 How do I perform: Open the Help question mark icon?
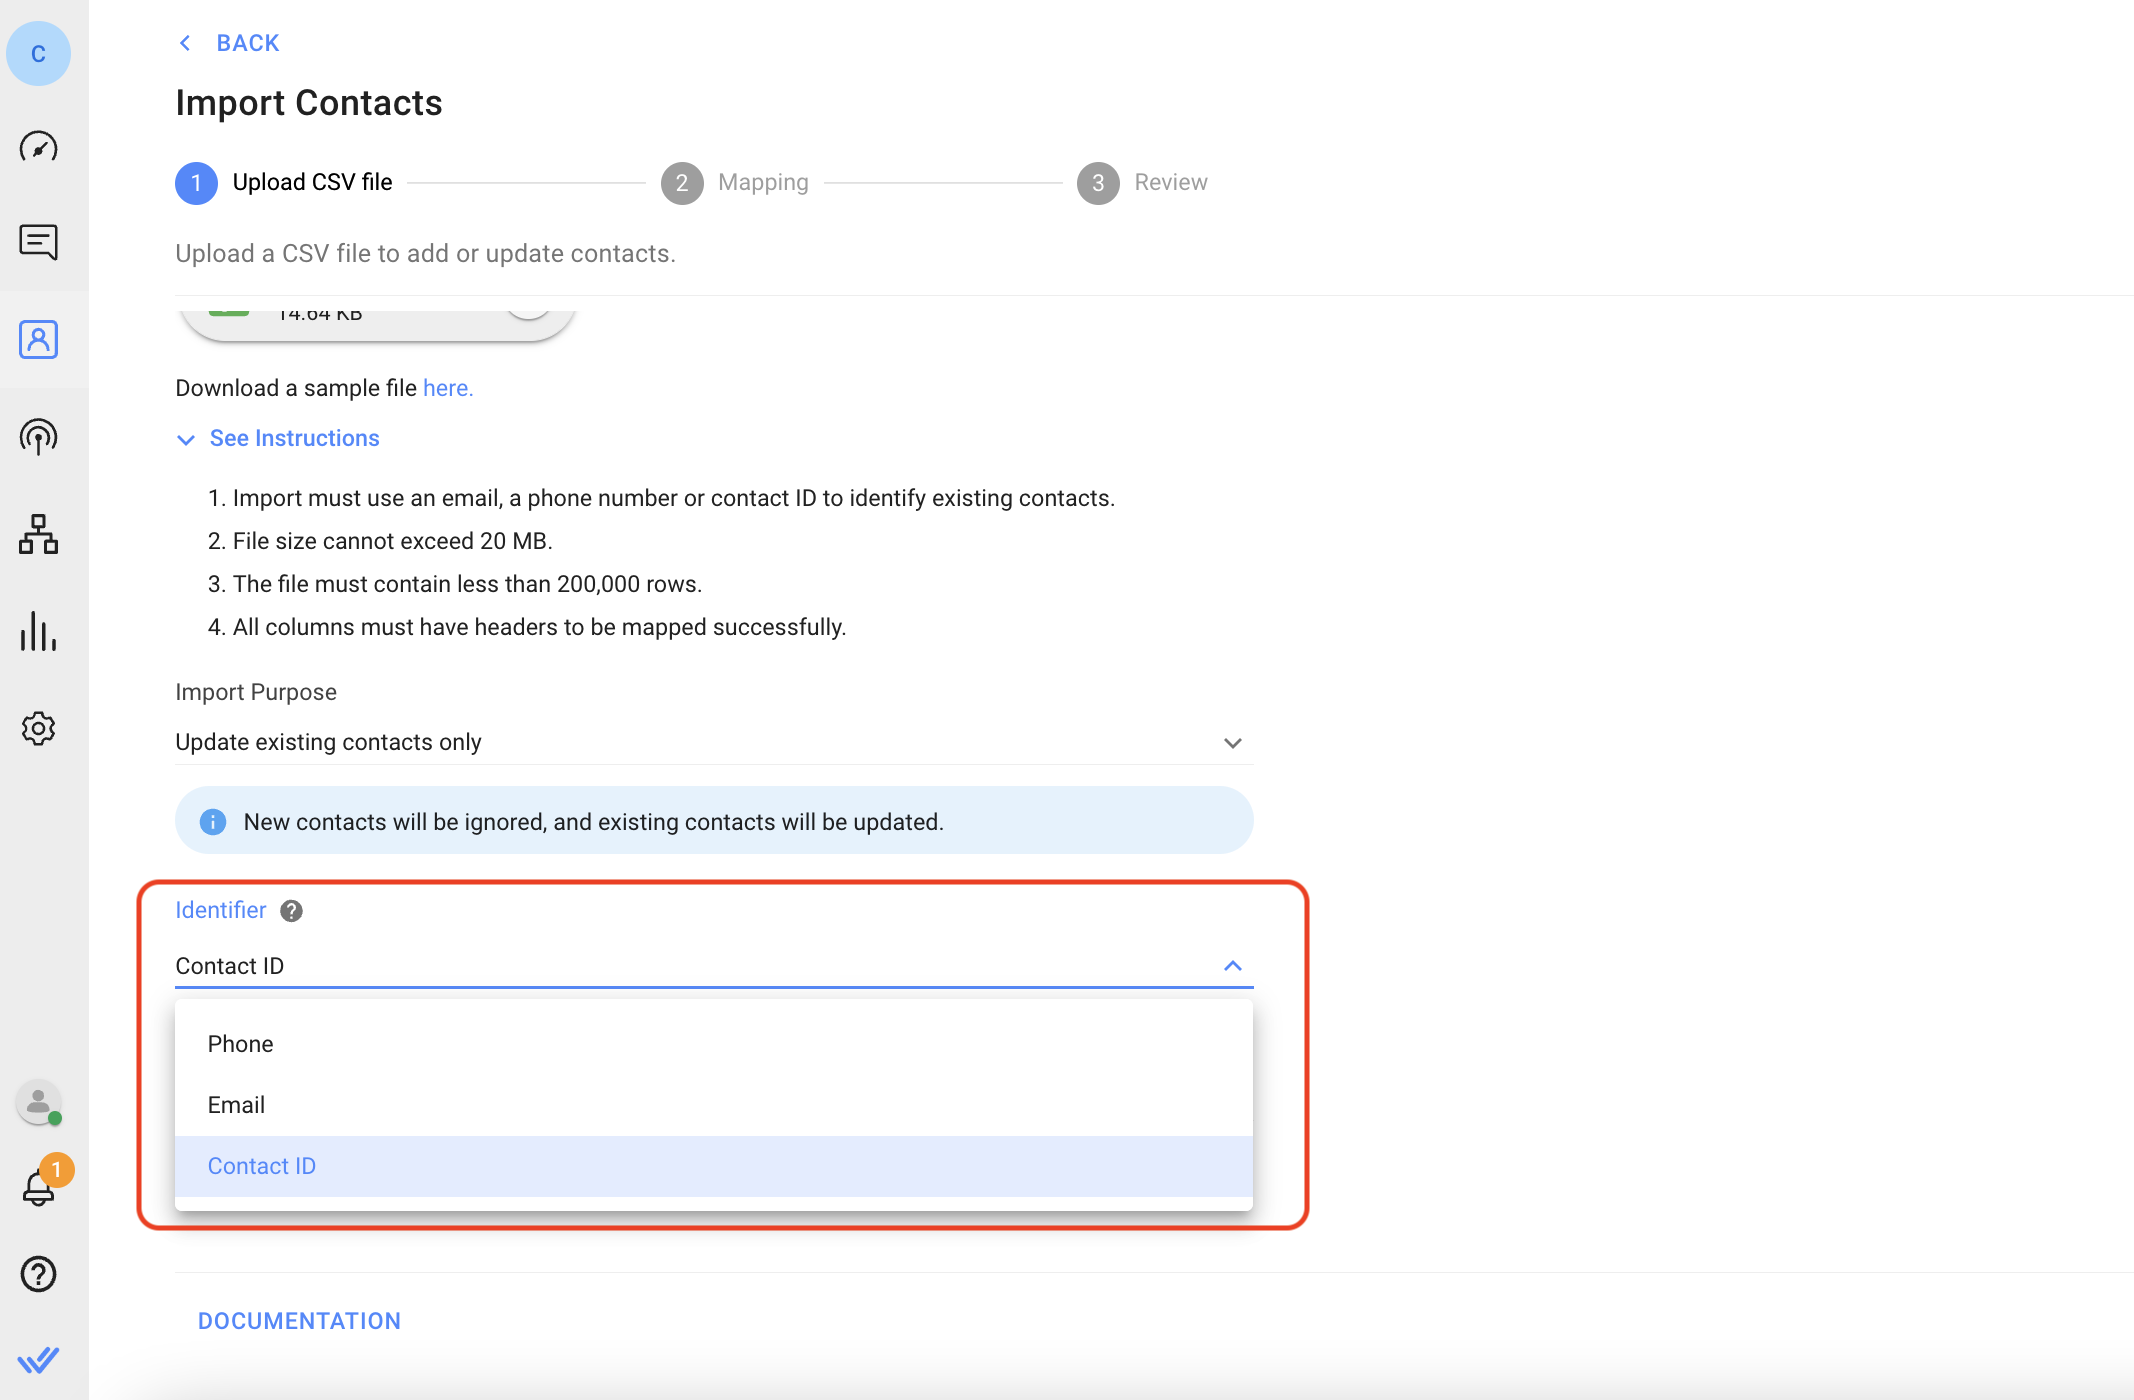[38, 1274]
